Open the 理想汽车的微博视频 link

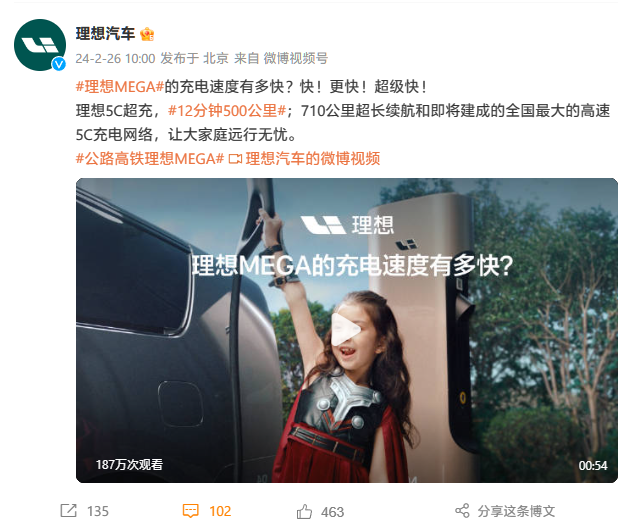pos(313,158)
